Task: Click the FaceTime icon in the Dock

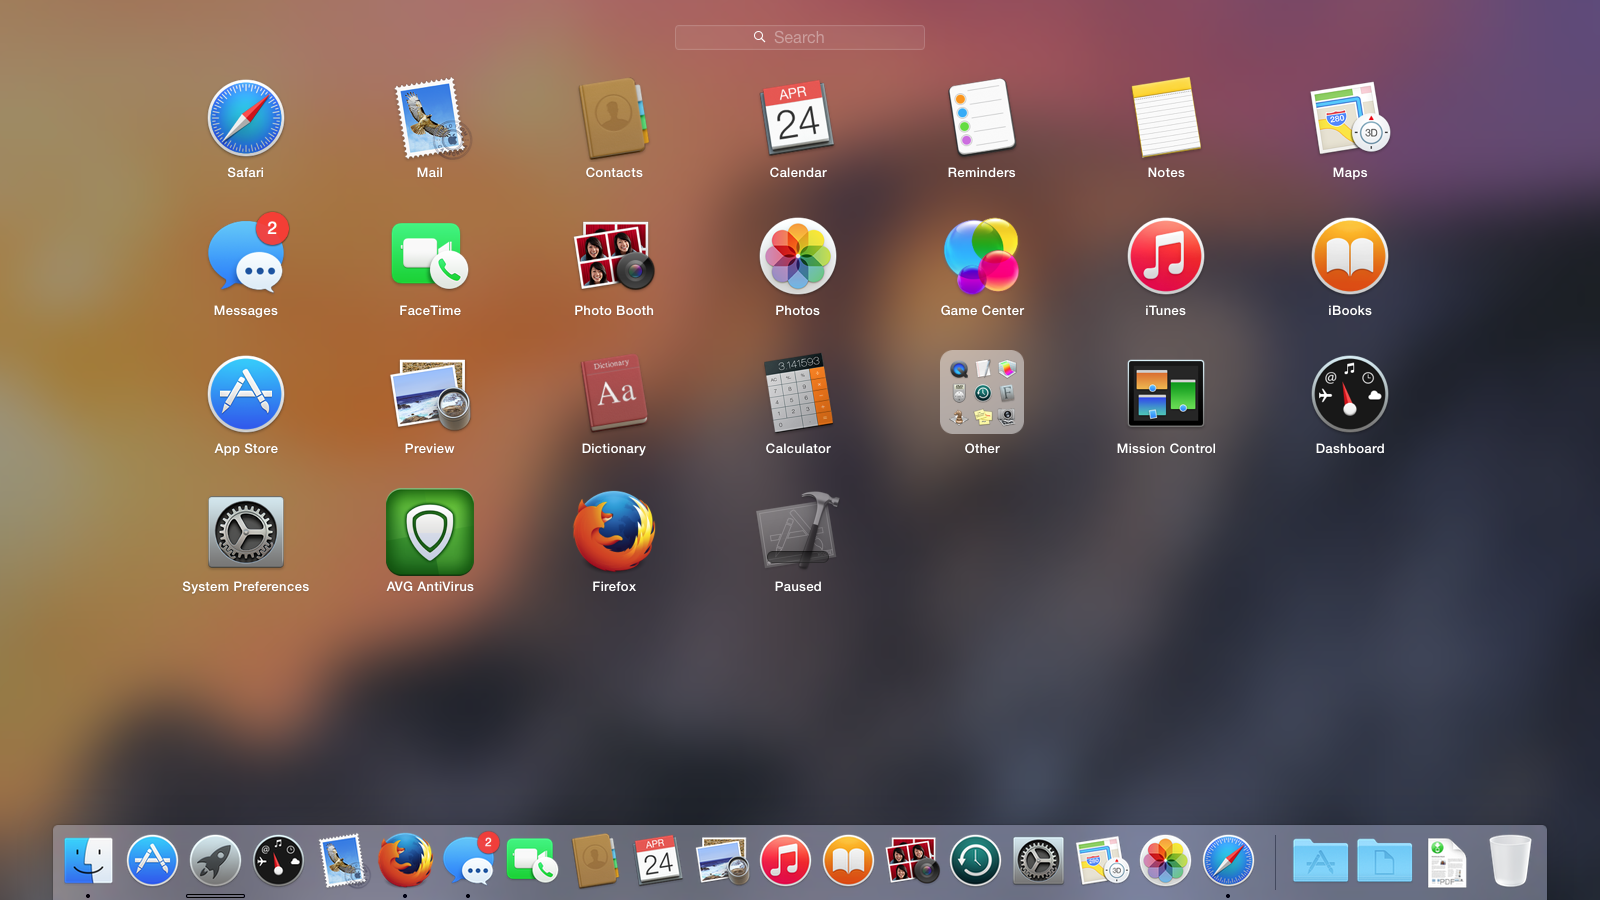Action: (x=532, y=861)
